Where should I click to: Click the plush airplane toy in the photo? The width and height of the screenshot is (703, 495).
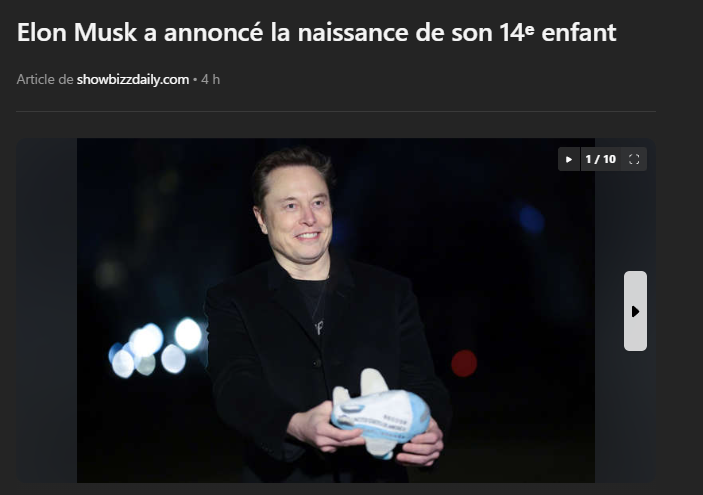[x=380, y=413]
